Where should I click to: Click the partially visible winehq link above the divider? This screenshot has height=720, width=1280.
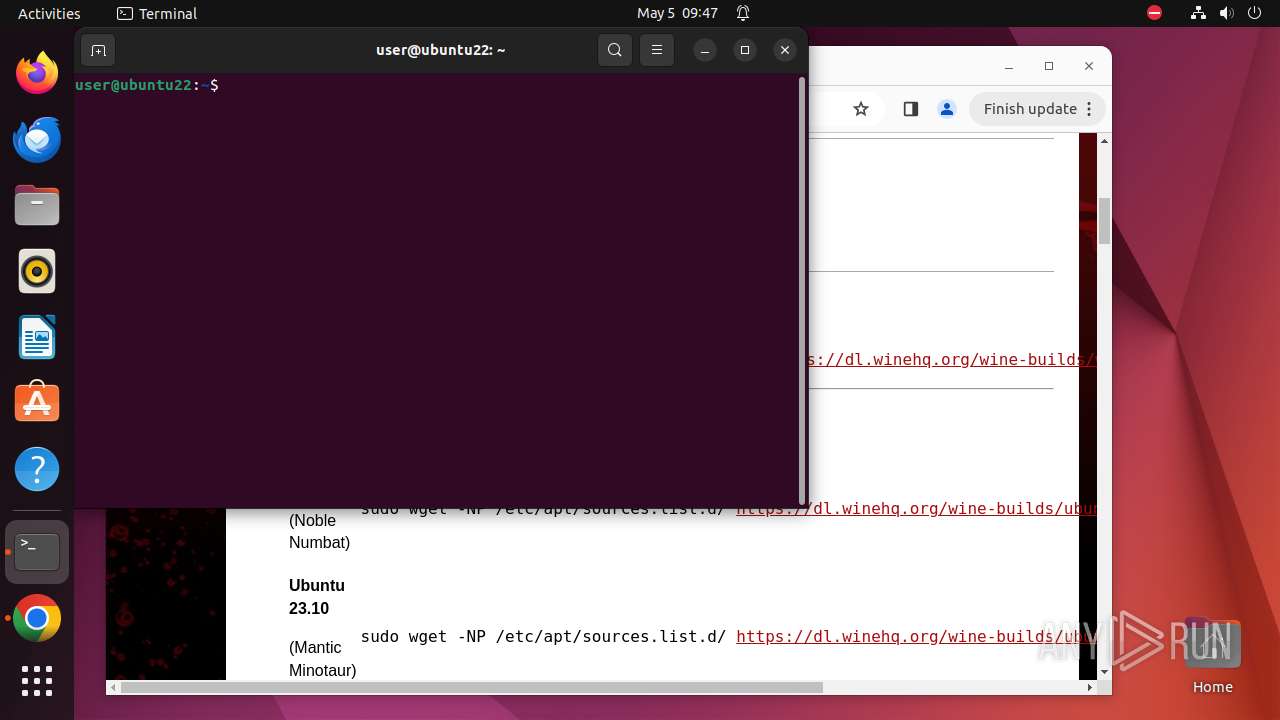(953, 359)
